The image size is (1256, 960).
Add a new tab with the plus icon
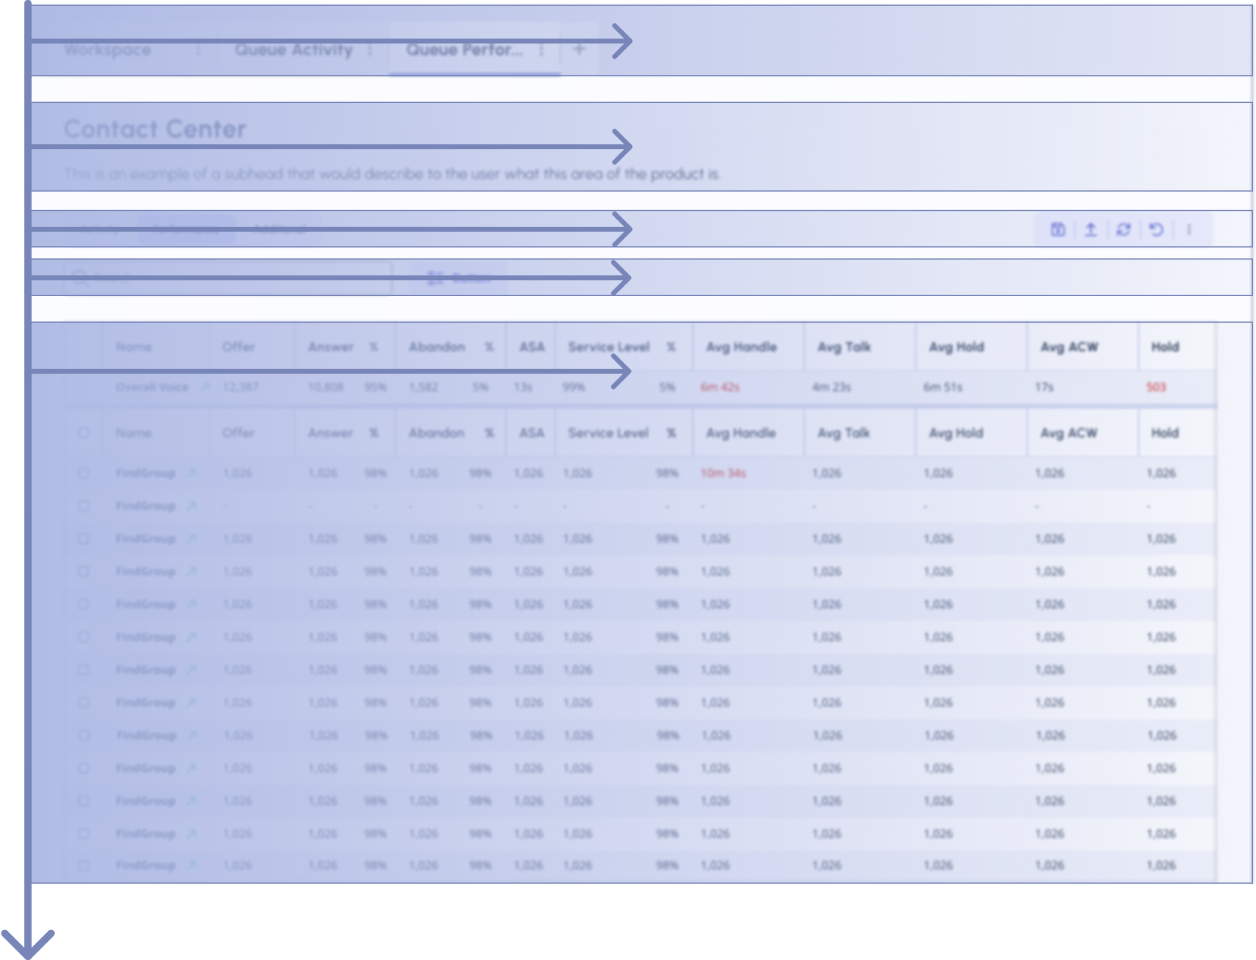(579, 49)
